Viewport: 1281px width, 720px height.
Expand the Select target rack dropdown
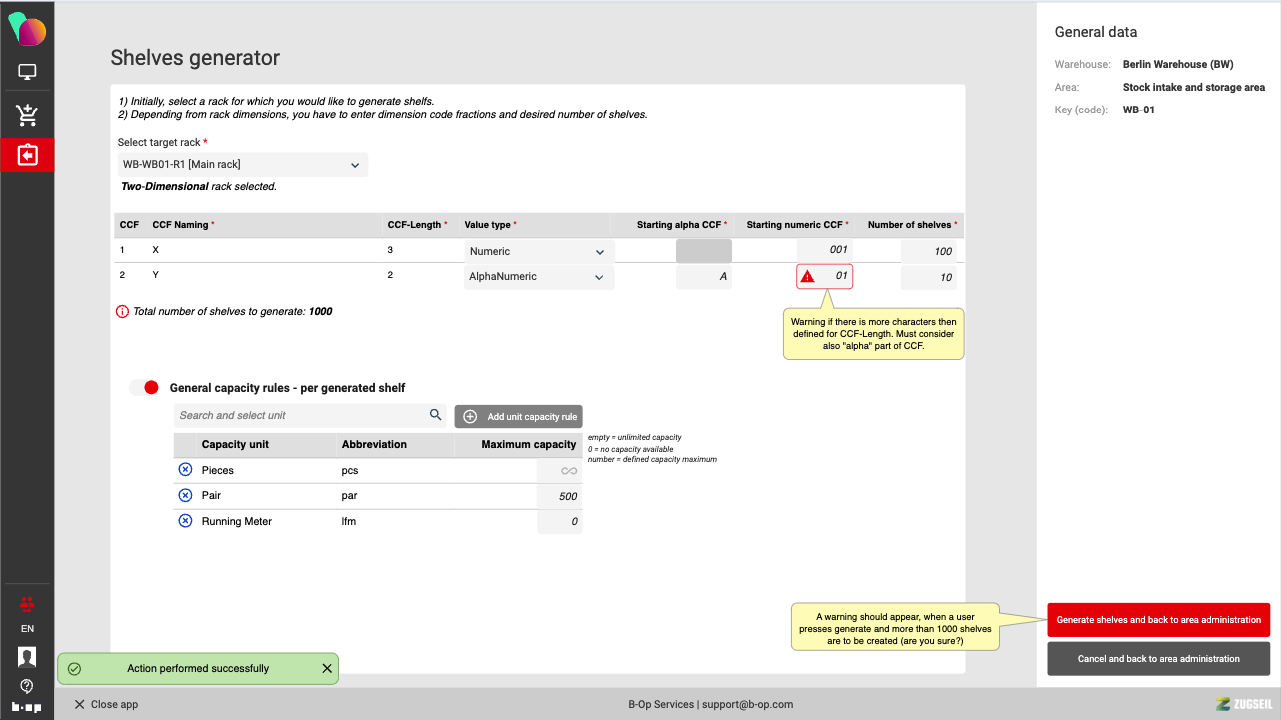242,165
